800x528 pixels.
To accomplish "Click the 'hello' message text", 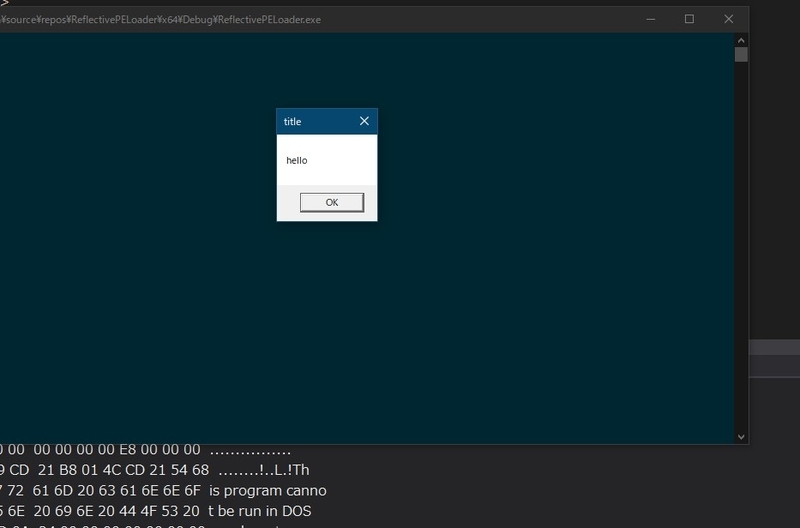I will [296, 160].
